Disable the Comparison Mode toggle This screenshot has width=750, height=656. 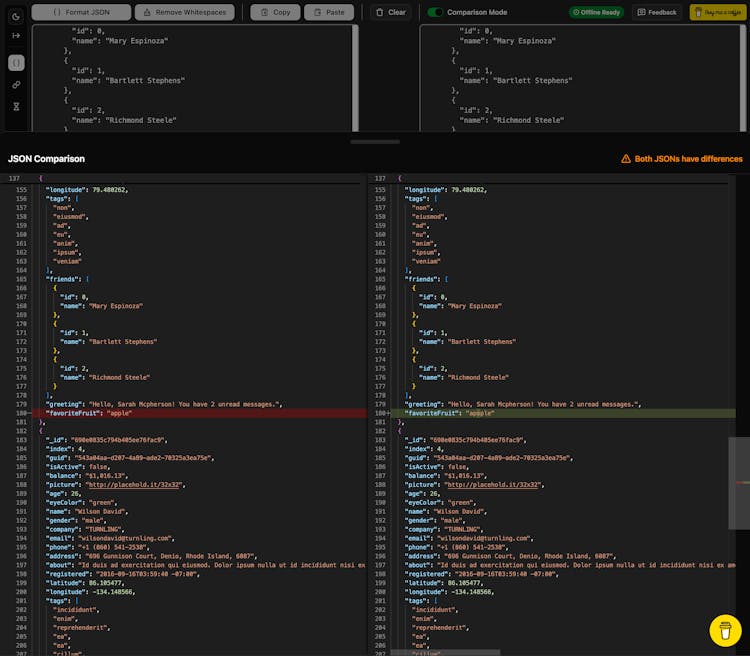[x=435, y=12]
